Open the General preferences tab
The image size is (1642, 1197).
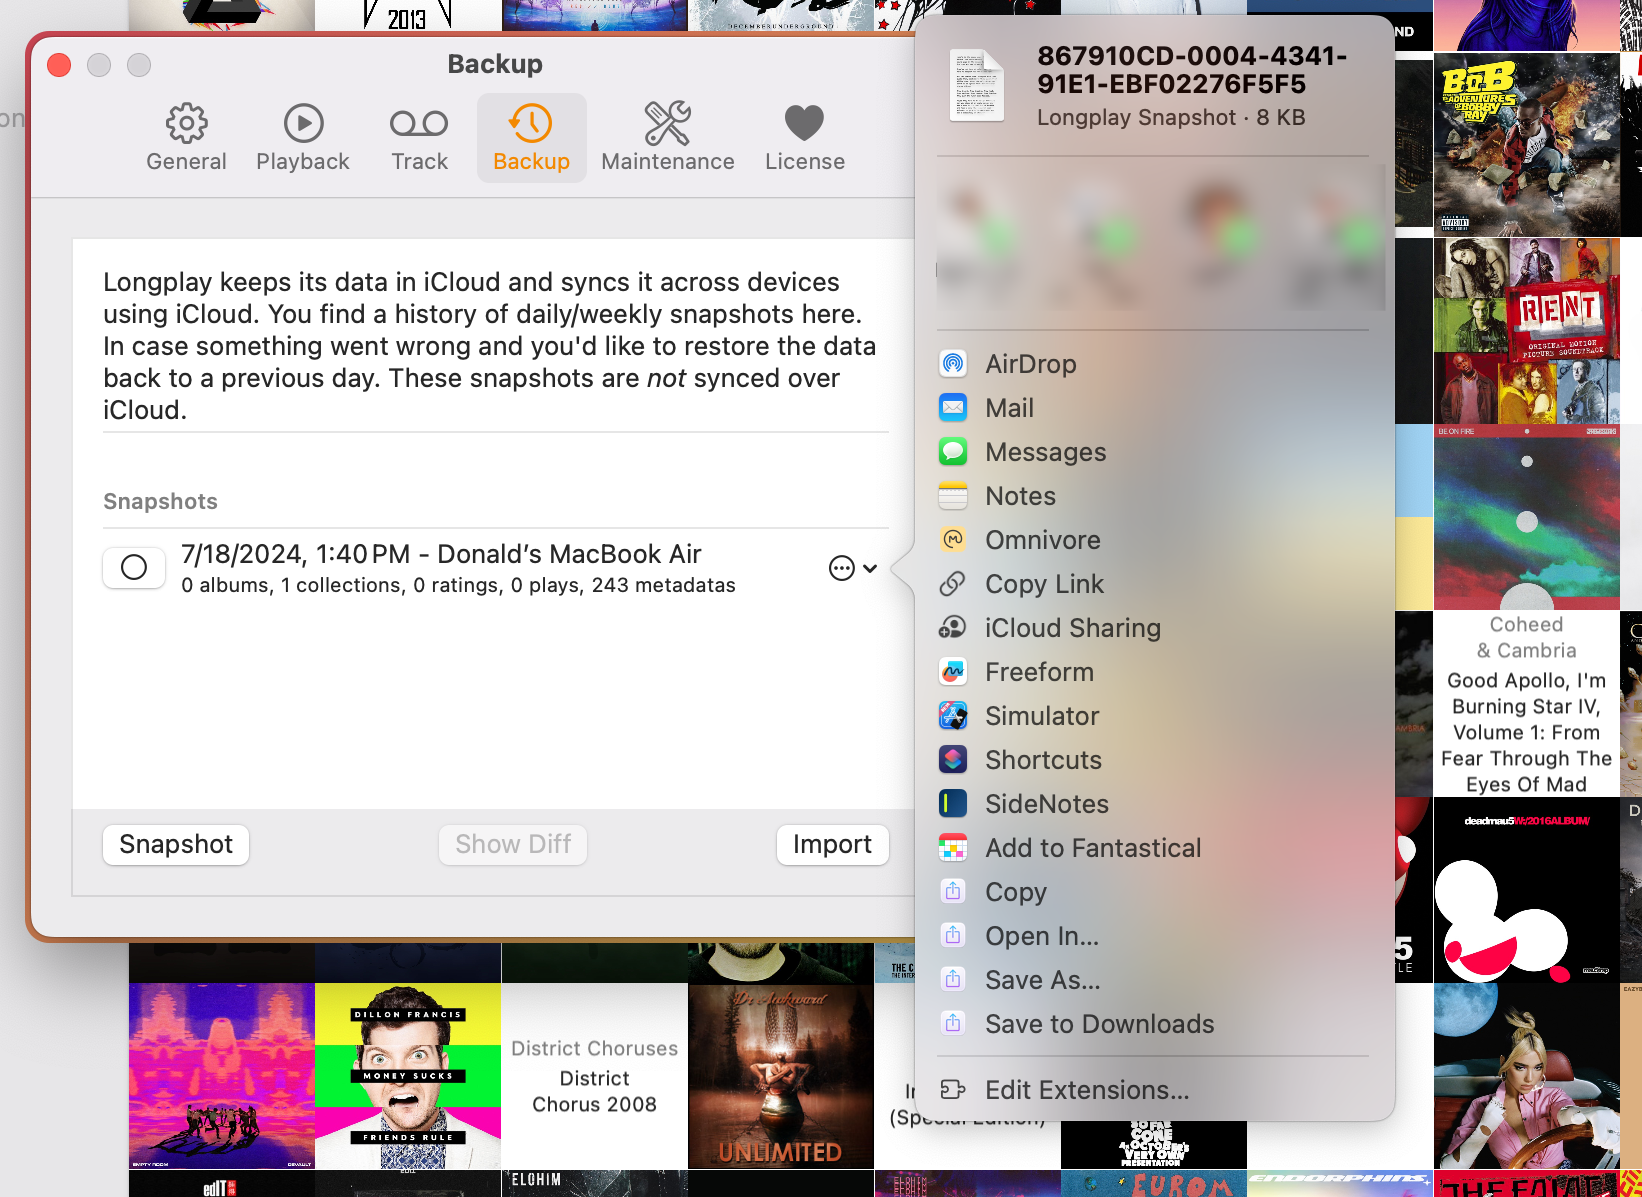click(186, 138)
